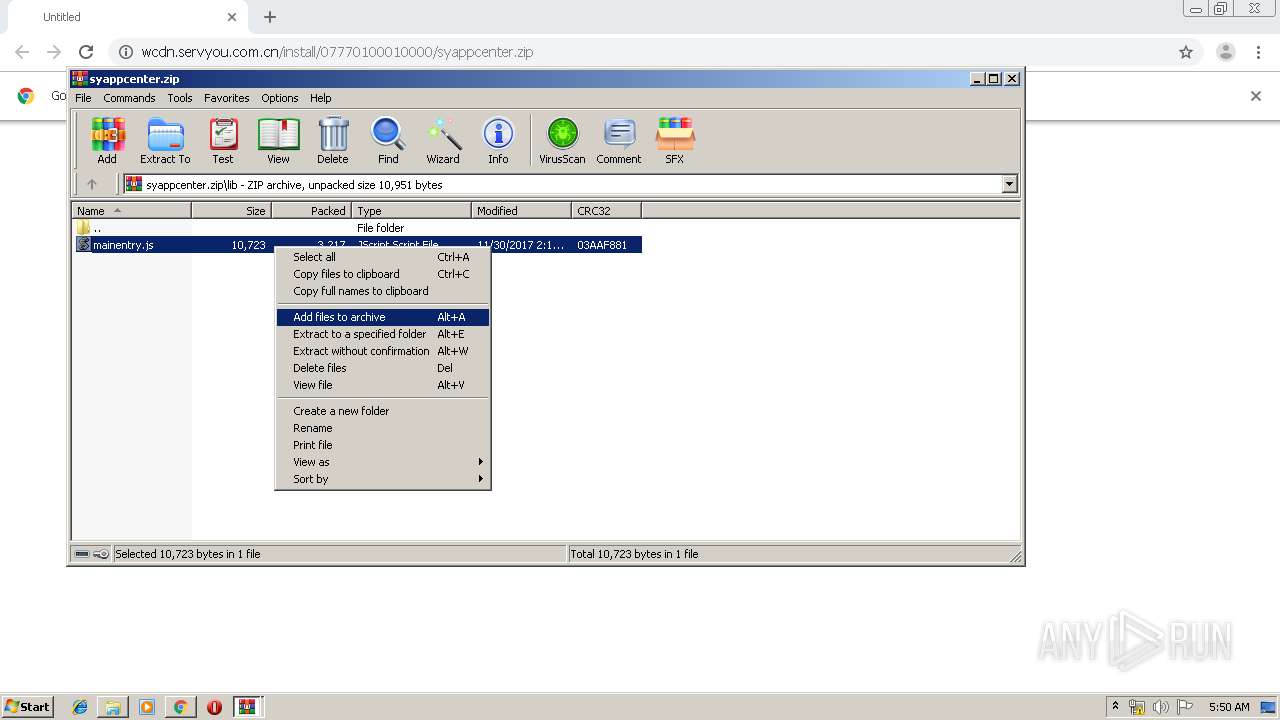Close the Untitled tab
Viewport: 1280px width, 720px height.
pyautogui.click(x=232, y=17)
